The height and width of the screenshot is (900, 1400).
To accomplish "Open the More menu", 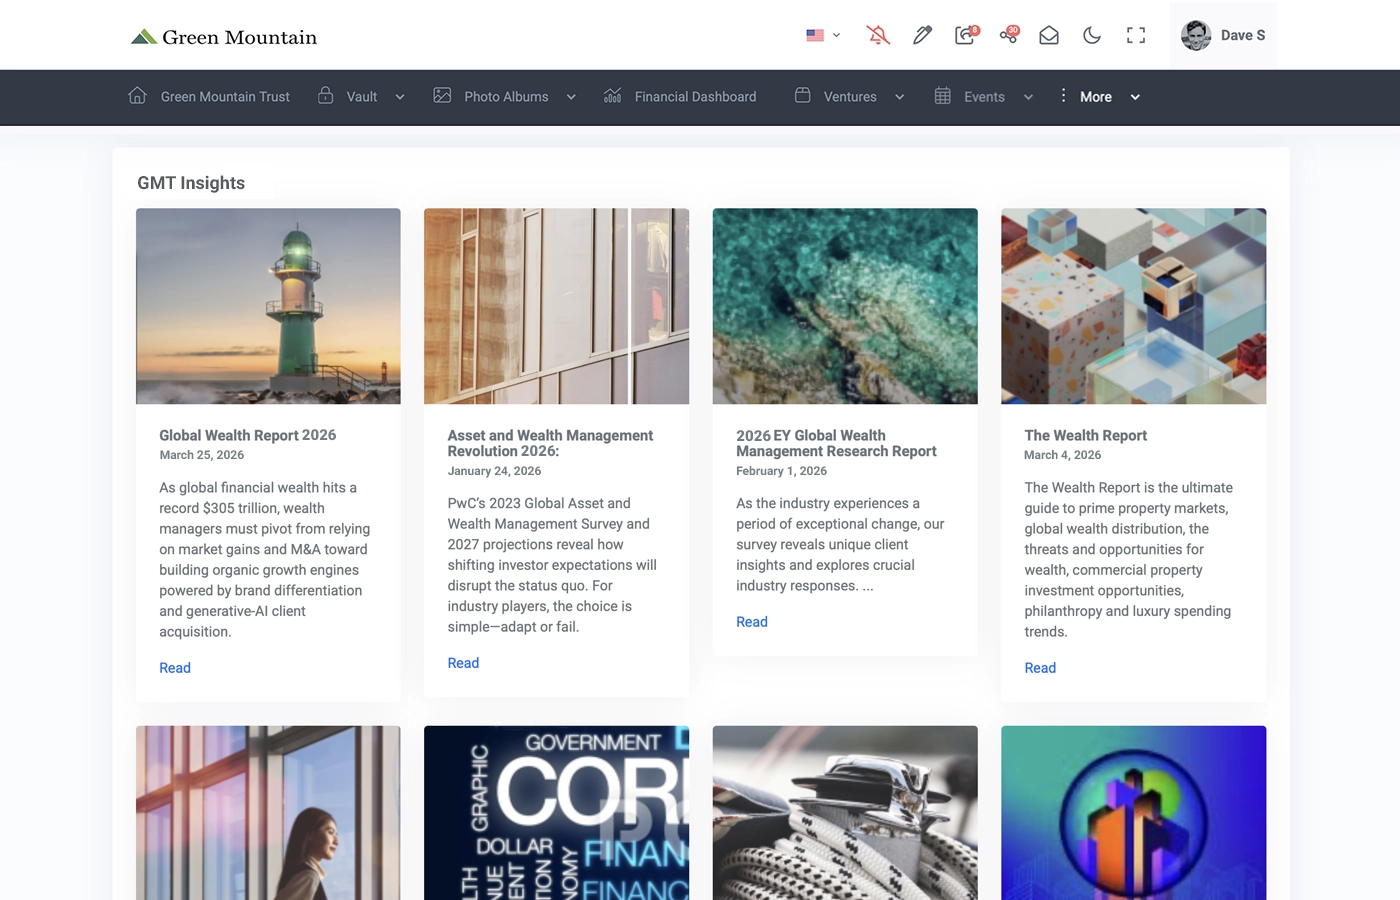I will click(1096, 97).
